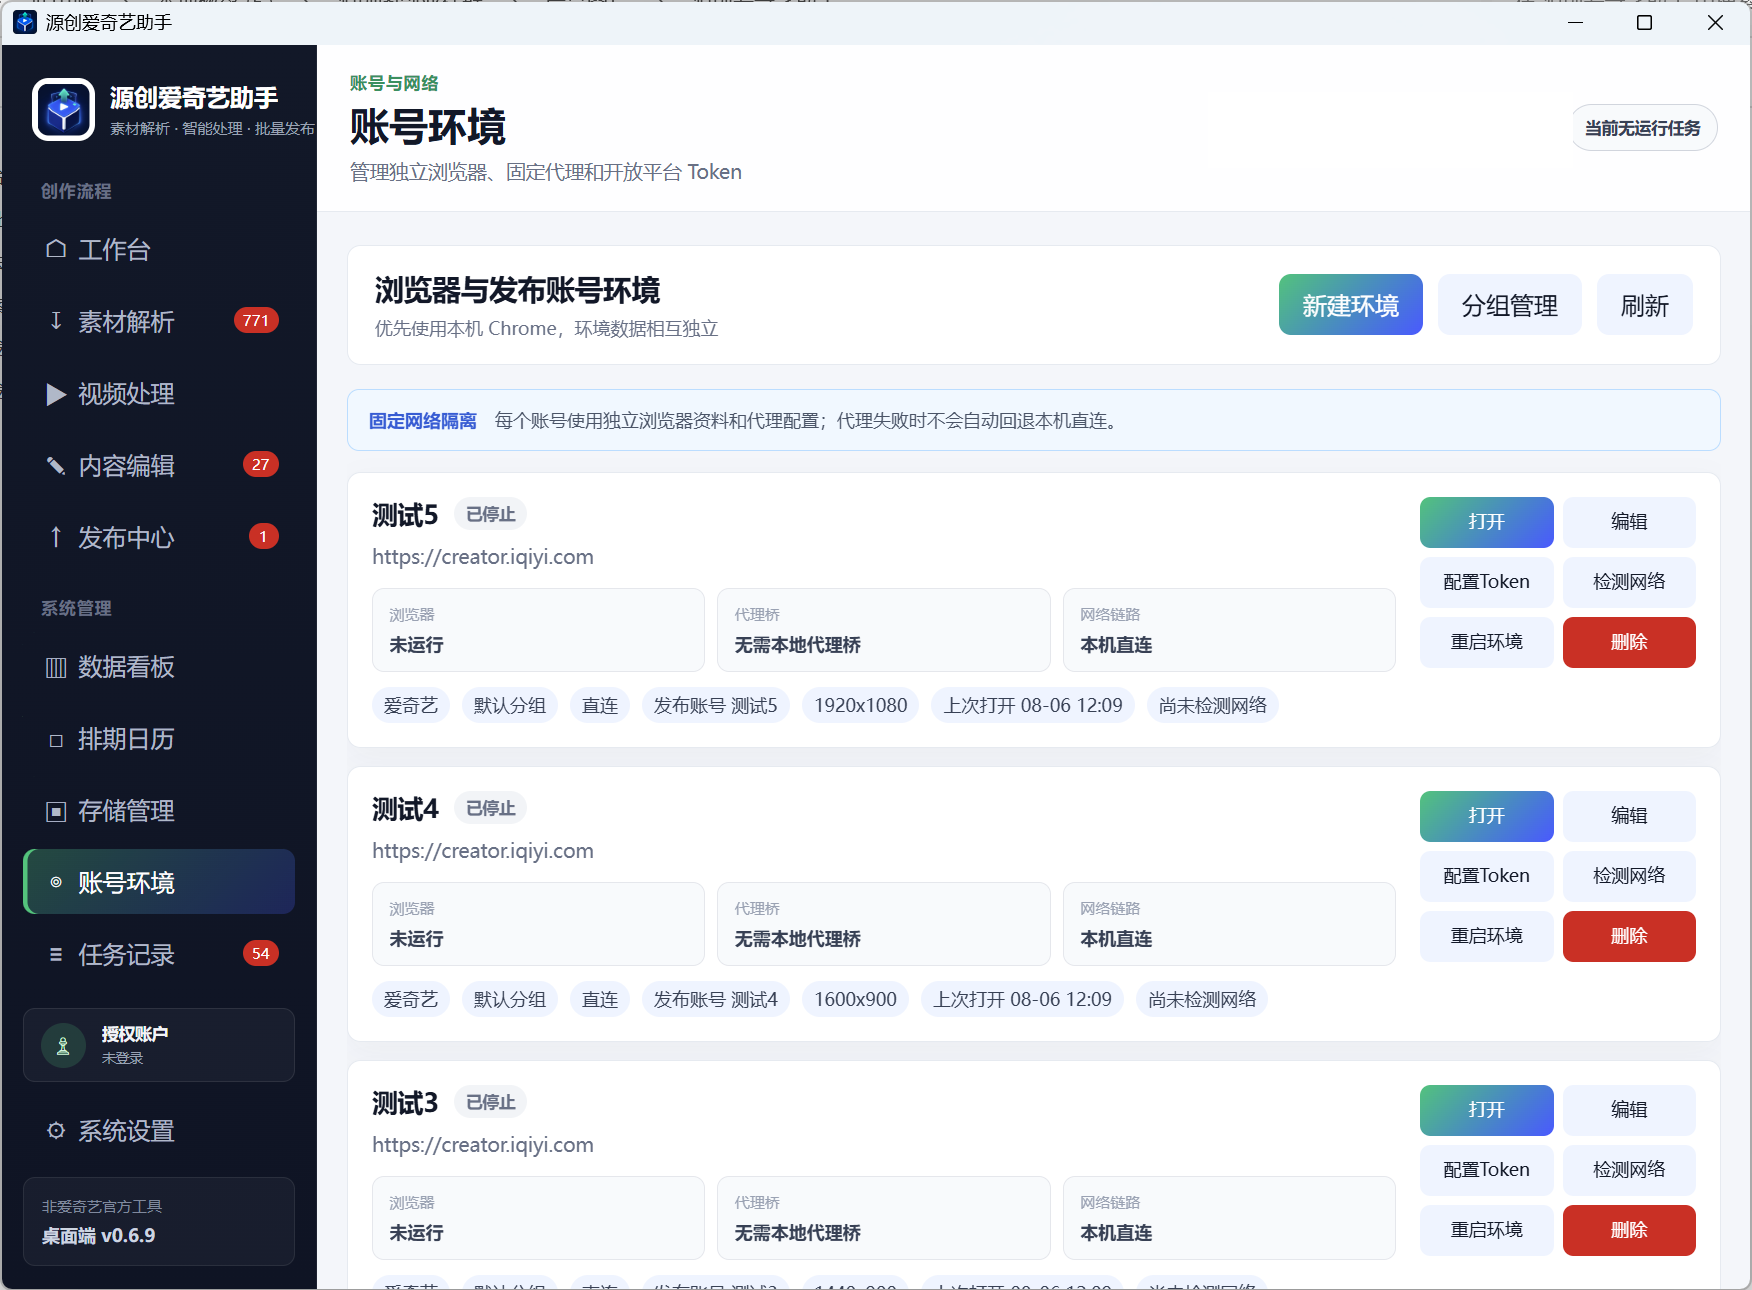Screen dimensions: 1752x1290
Task: Click the play icon beside 视频处理
Action: pos(56,394)
